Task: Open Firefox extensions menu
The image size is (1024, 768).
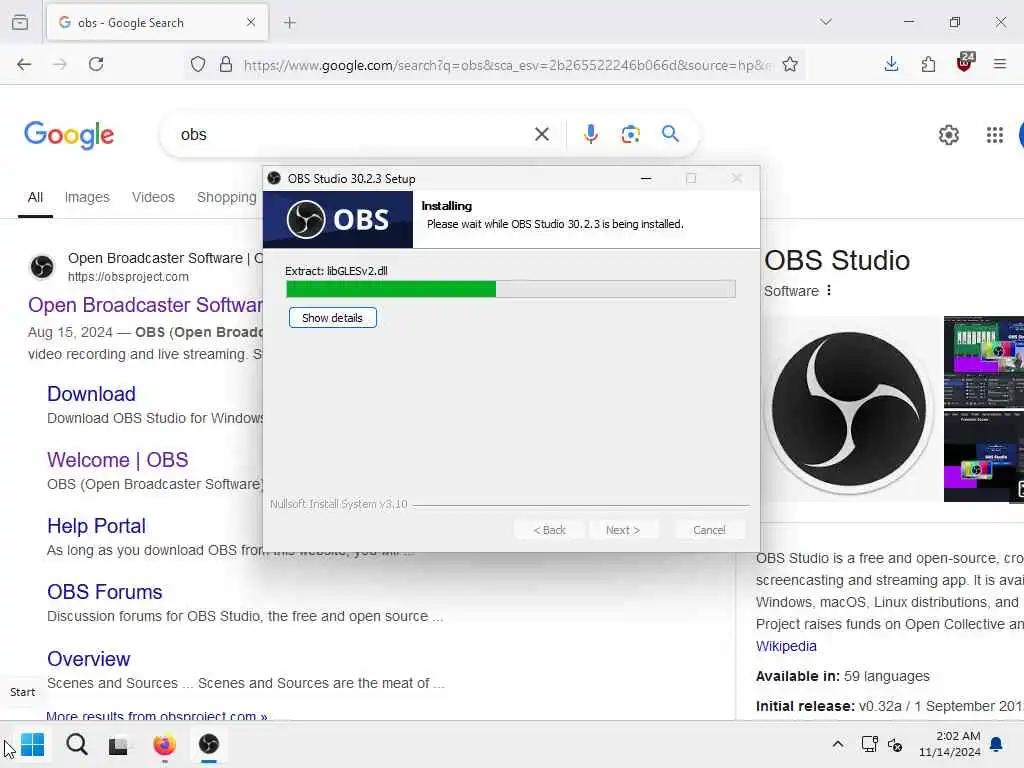Action: click(928, 64)
